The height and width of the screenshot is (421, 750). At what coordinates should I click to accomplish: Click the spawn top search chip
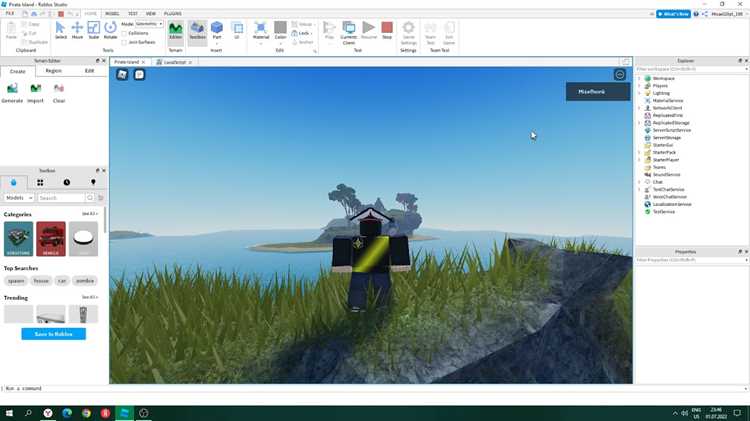tap(16, 281)
